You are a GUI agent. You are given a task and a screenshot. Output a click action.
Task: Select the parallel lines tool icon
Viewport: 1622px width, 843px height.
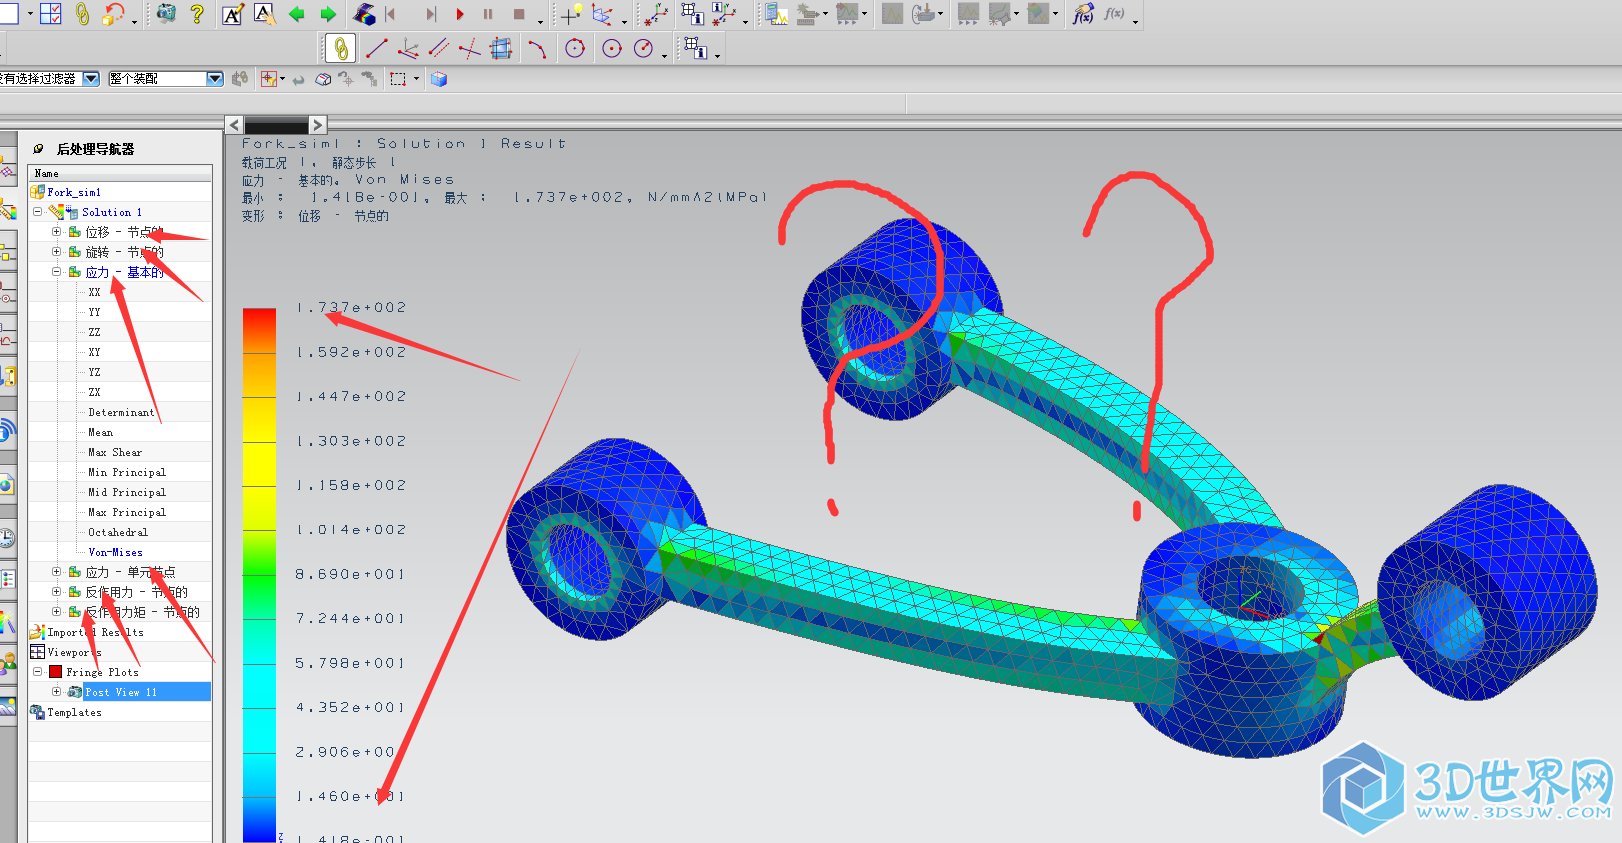[x=439, y=48]
